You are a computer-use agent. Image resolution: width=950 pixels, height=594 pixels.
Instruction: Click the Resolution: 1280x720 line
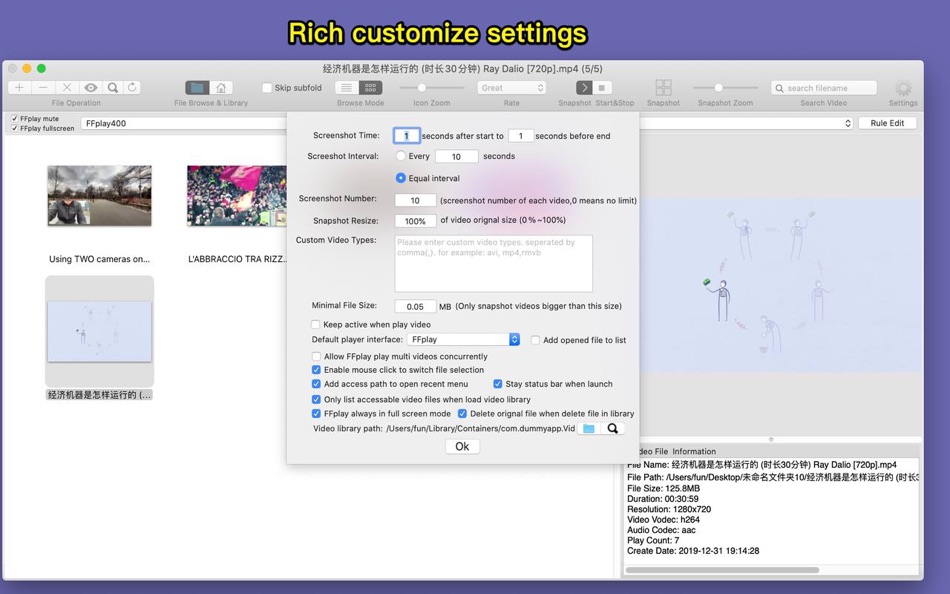pos(669,509)
